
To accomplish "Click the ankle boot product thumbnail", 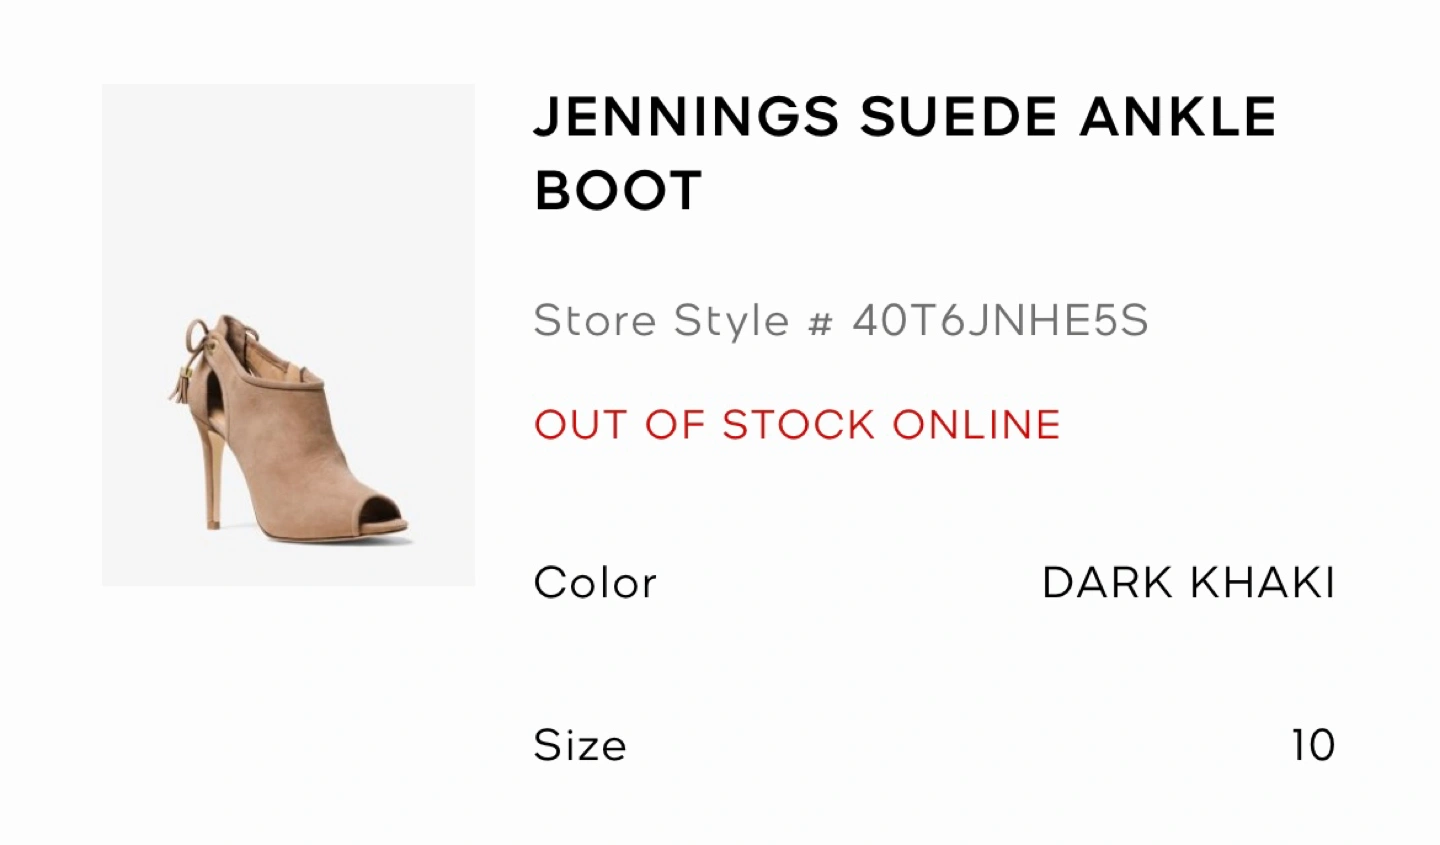I will pos(288,335).
